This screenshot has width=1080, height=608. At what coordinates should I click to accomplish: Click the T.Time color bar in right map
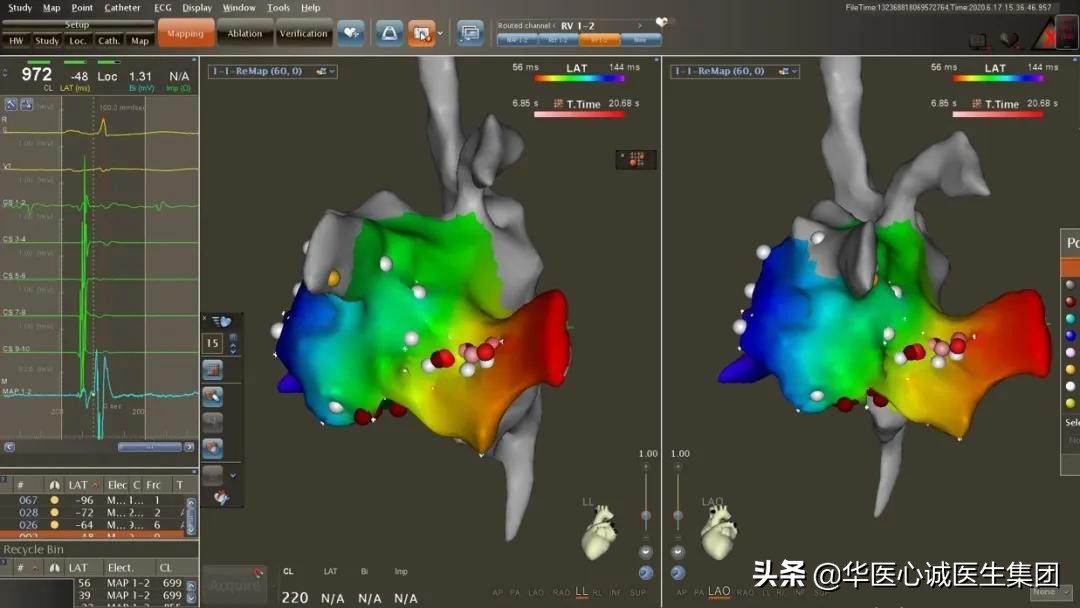(x=997, y=114)
